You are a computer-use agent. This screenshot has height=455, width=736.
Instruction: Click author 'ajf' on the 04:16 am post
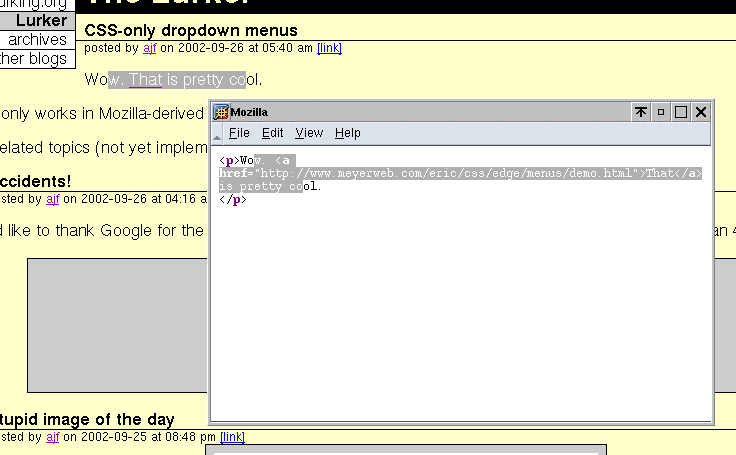[53, 199]
